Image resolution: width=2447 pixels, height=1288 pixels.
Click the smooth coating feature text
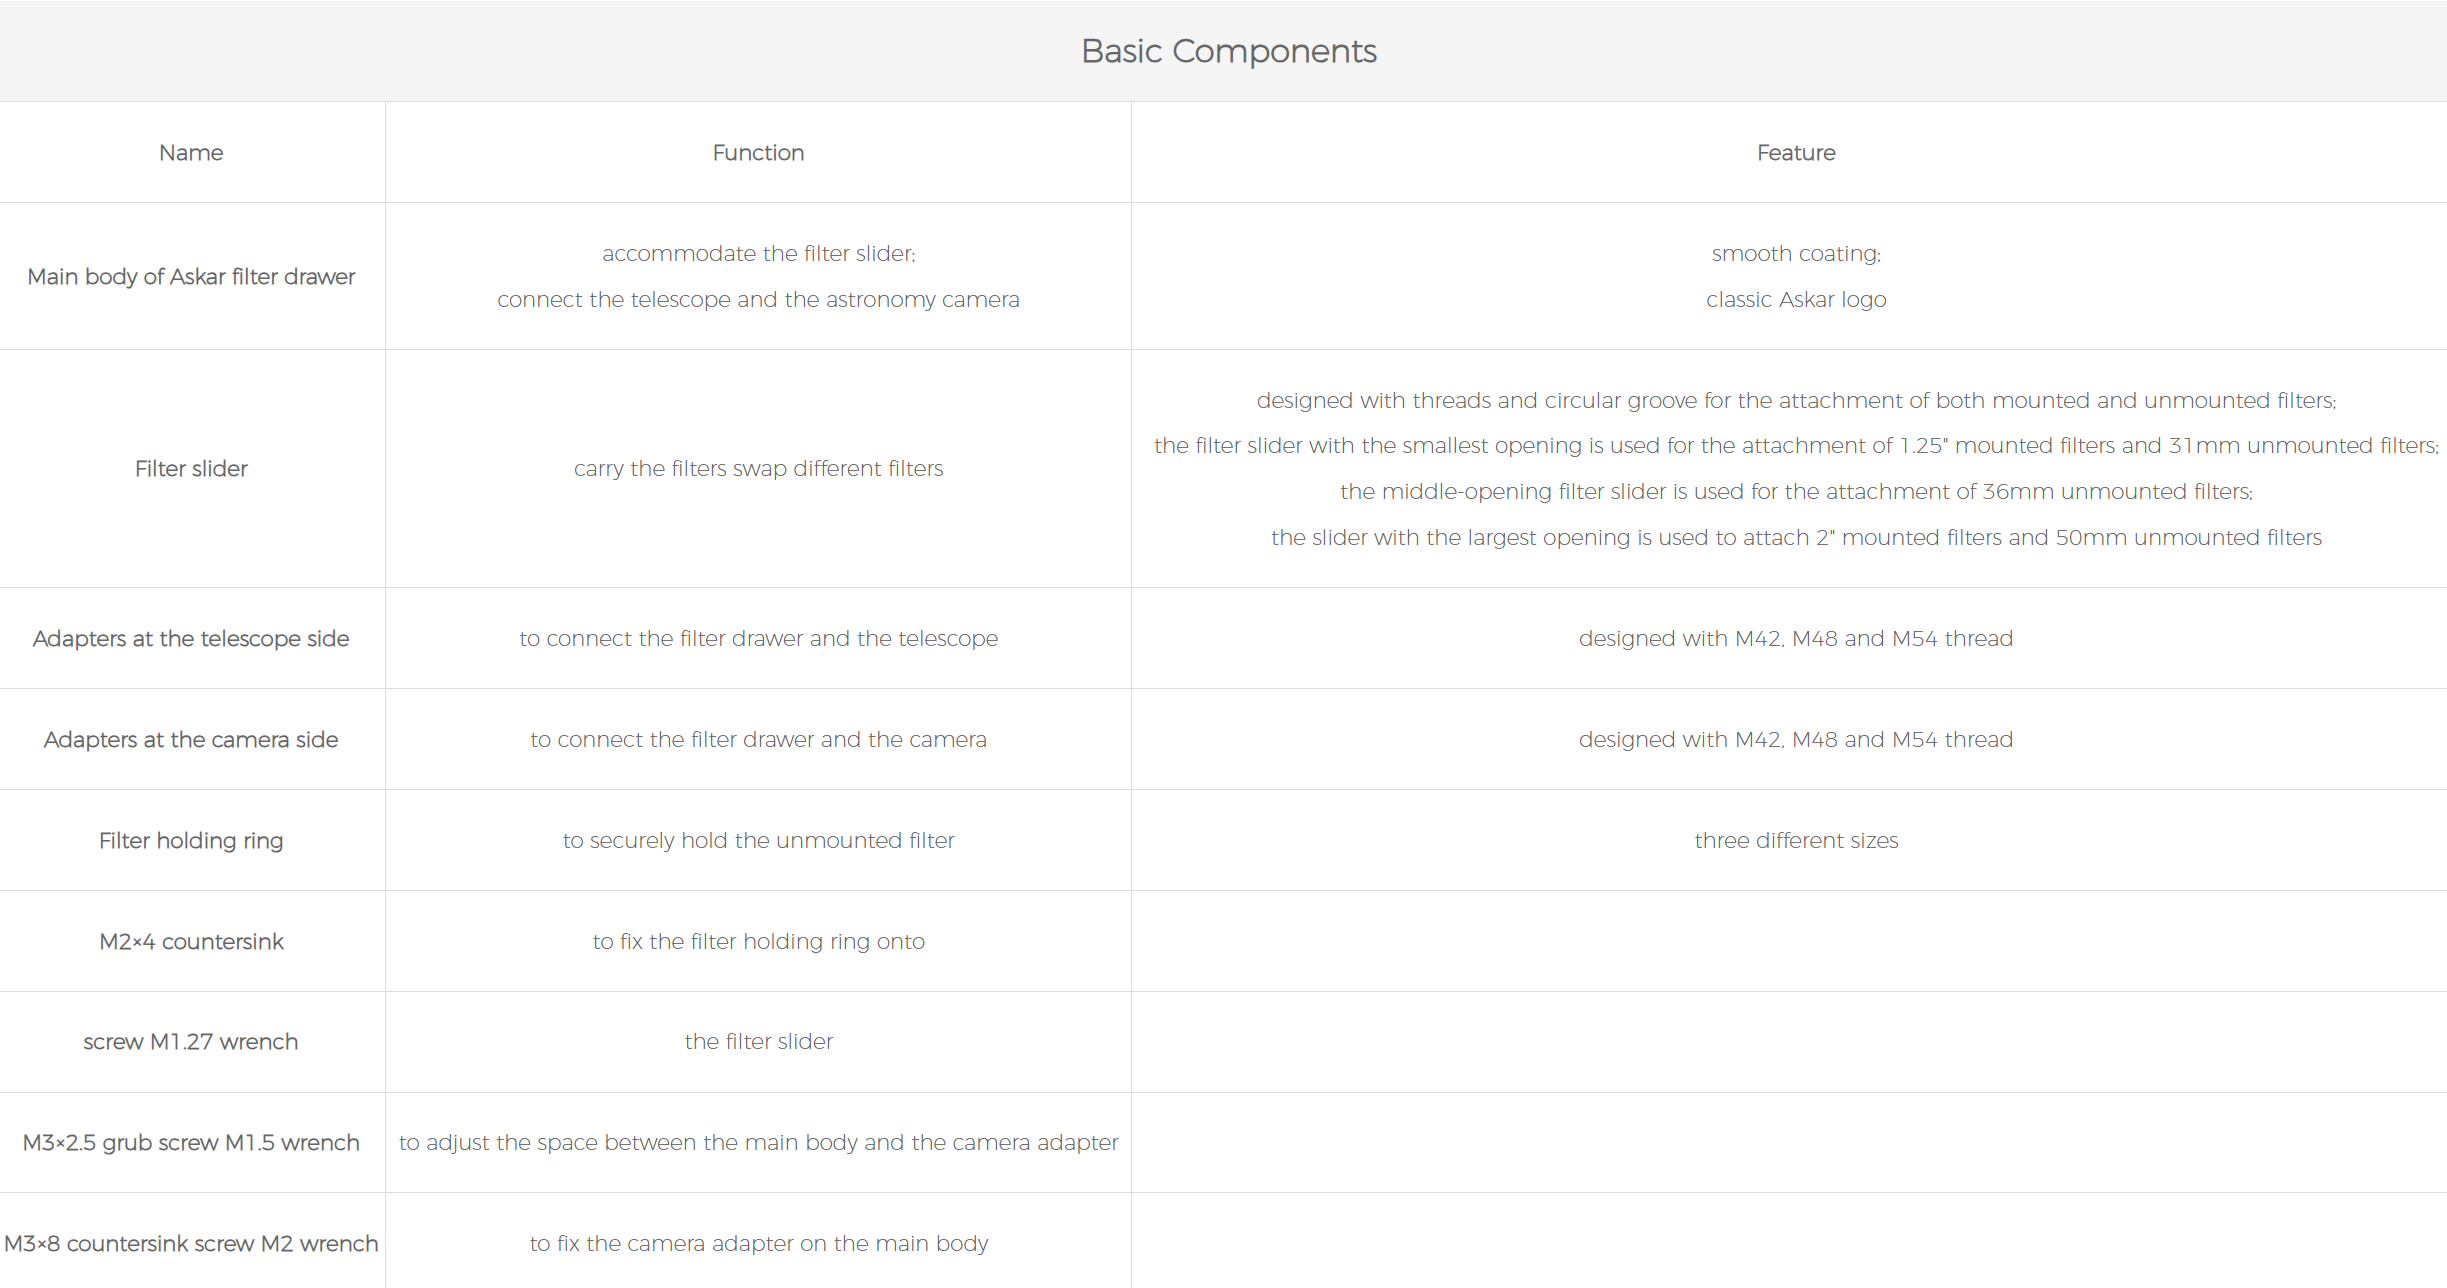[x=1796, y=254]
